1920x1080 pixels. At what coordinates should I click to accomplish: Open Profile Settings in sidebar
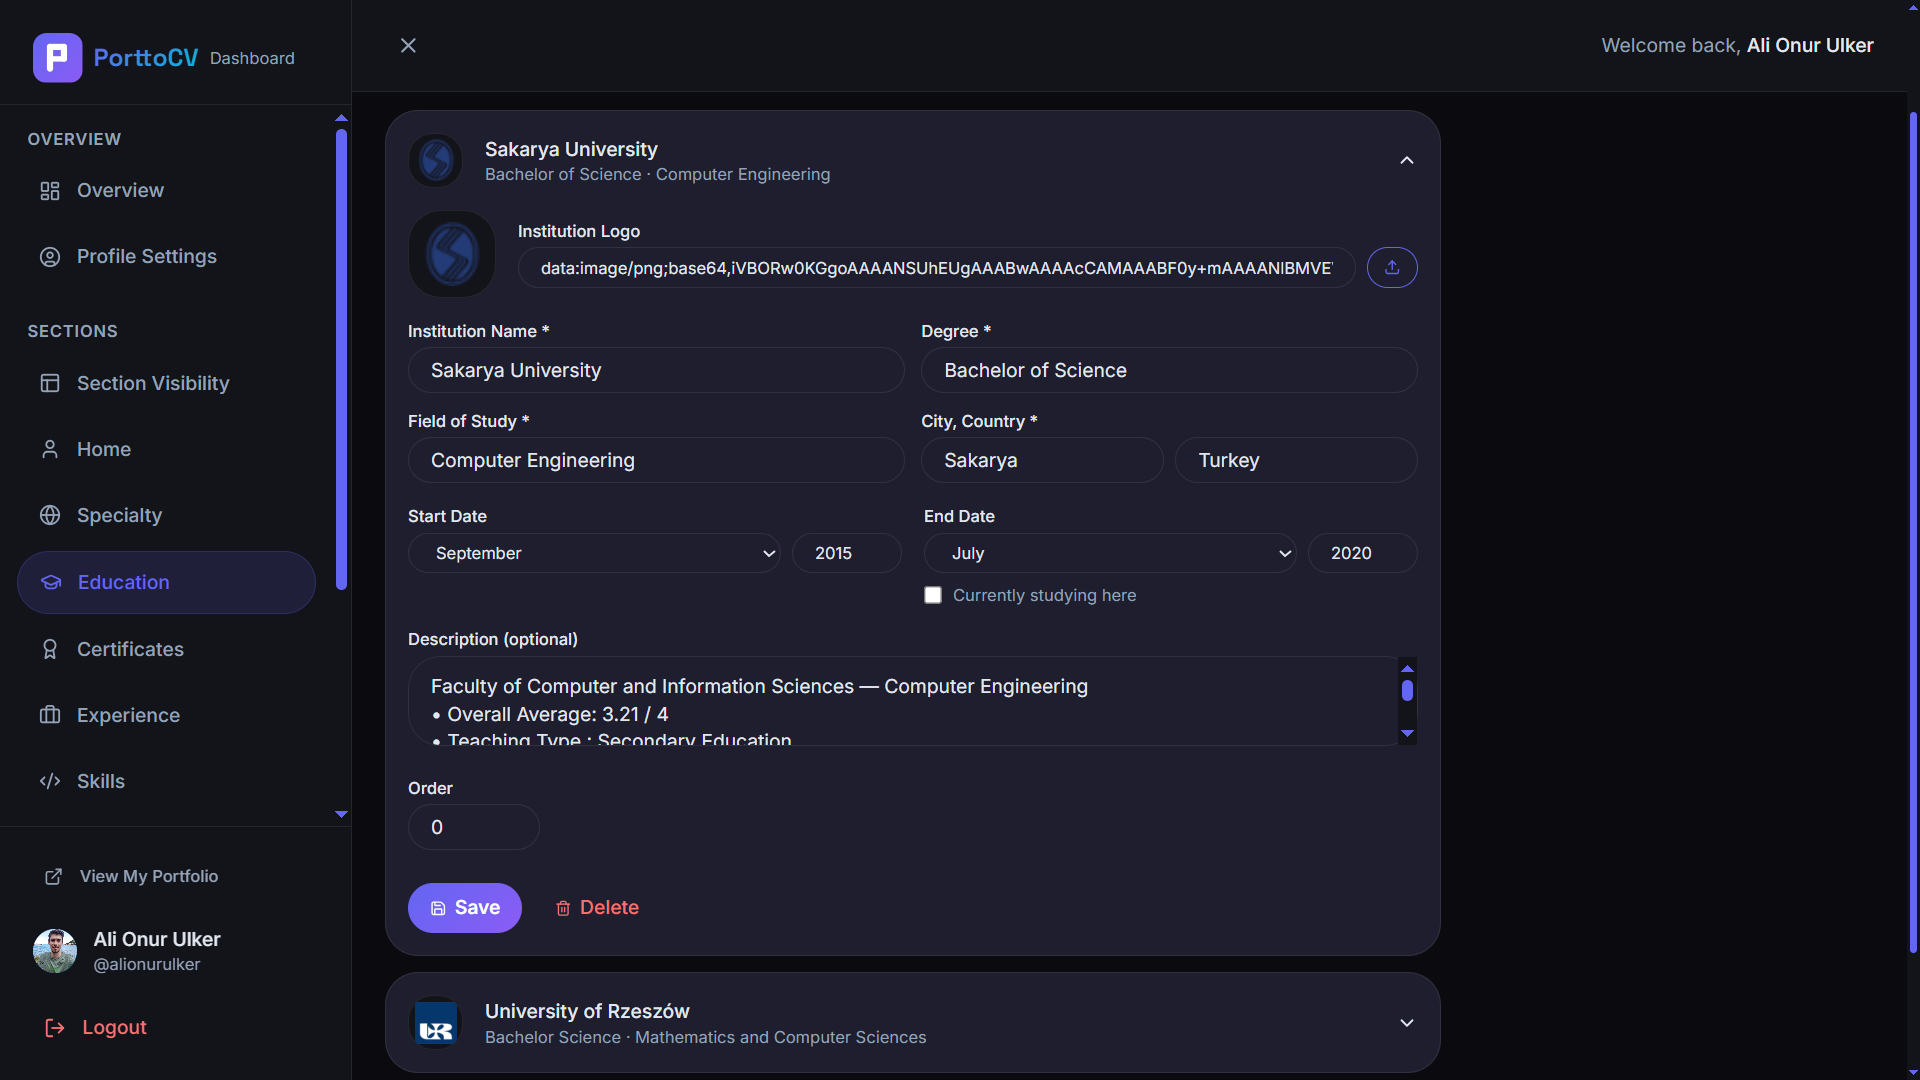coord(166,256)
